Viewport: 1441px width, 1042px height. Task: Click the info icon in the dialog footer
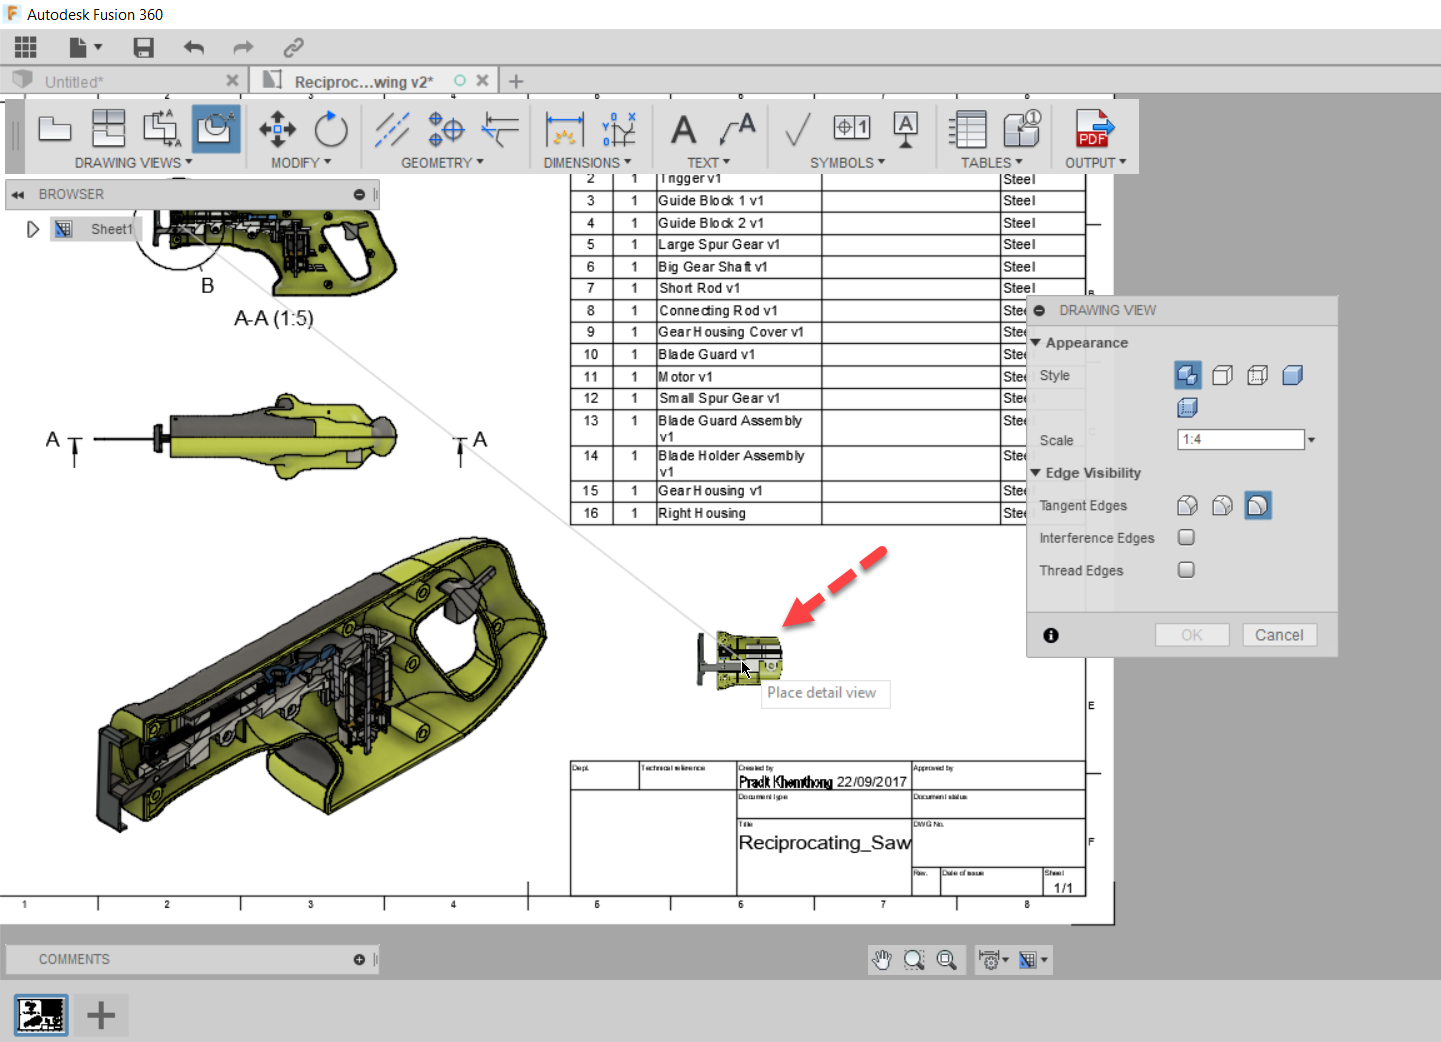[x=1050, y=635]
